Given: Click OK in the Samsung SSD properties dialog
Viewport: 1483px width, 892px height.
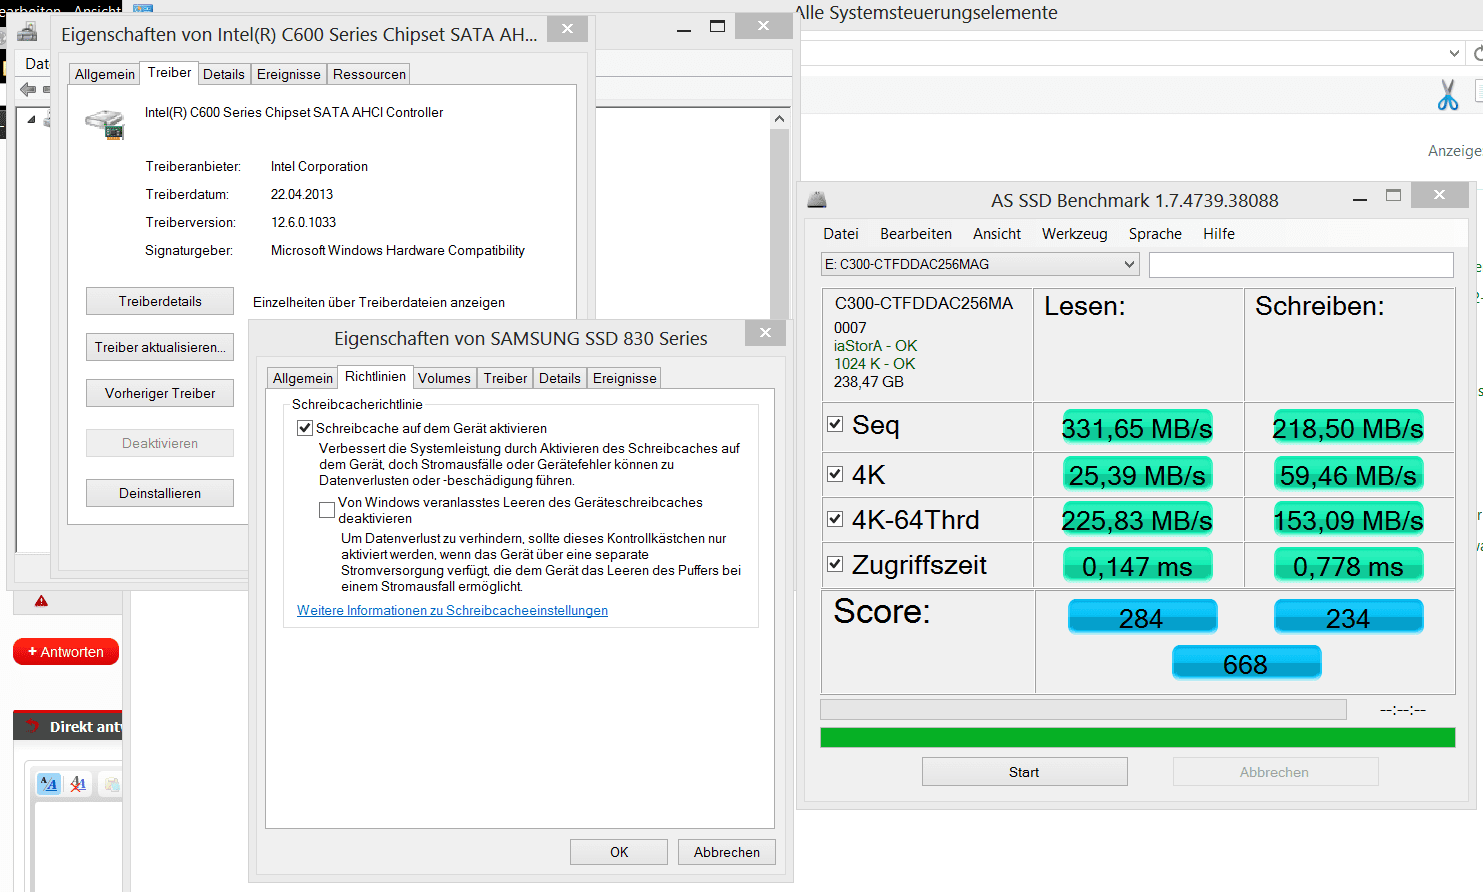Looking at the screenshot, I should (619, 852).
